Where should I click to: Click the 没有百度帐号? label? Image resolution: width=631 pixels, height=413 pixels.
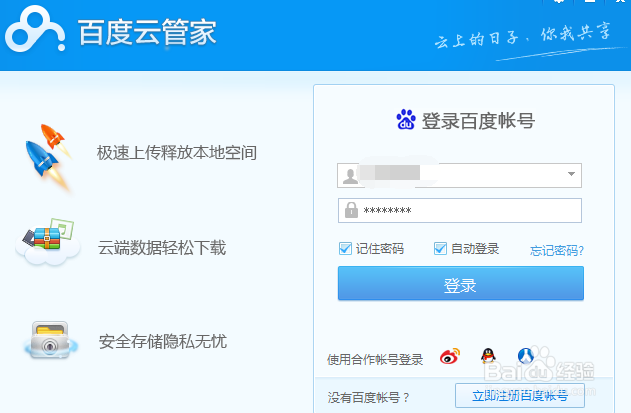click(x=368, y=398)
